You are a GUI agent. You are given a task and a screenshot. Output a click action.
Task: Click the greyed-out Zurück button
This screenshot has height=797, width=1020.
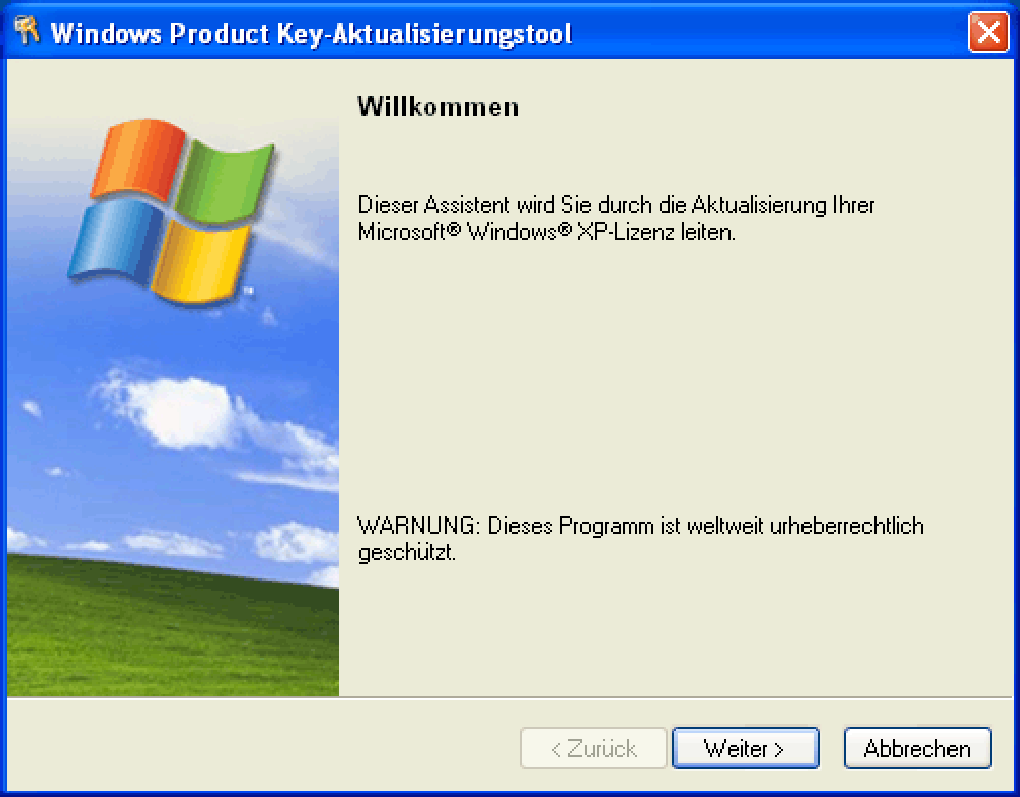[x=593, y=748]
